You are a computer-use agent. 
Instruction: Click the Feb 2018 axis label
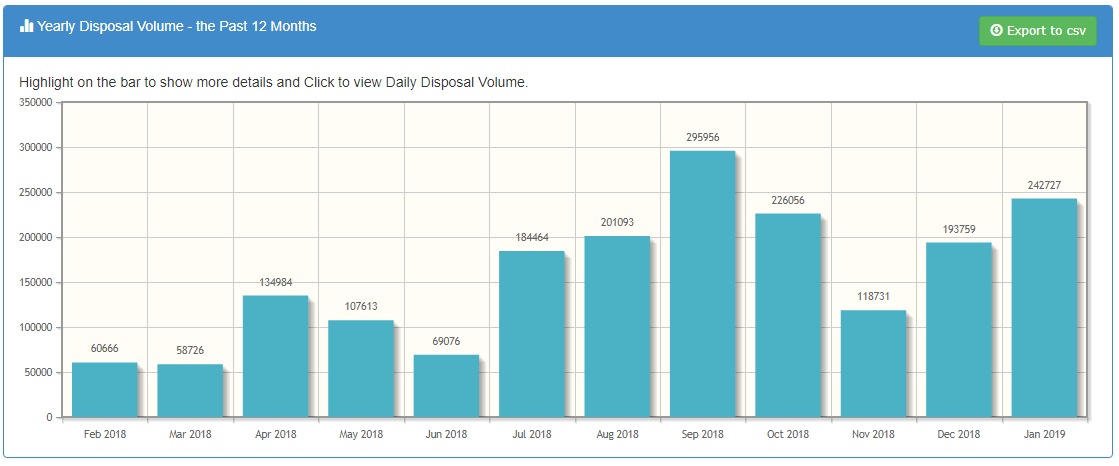click(105, 434)
